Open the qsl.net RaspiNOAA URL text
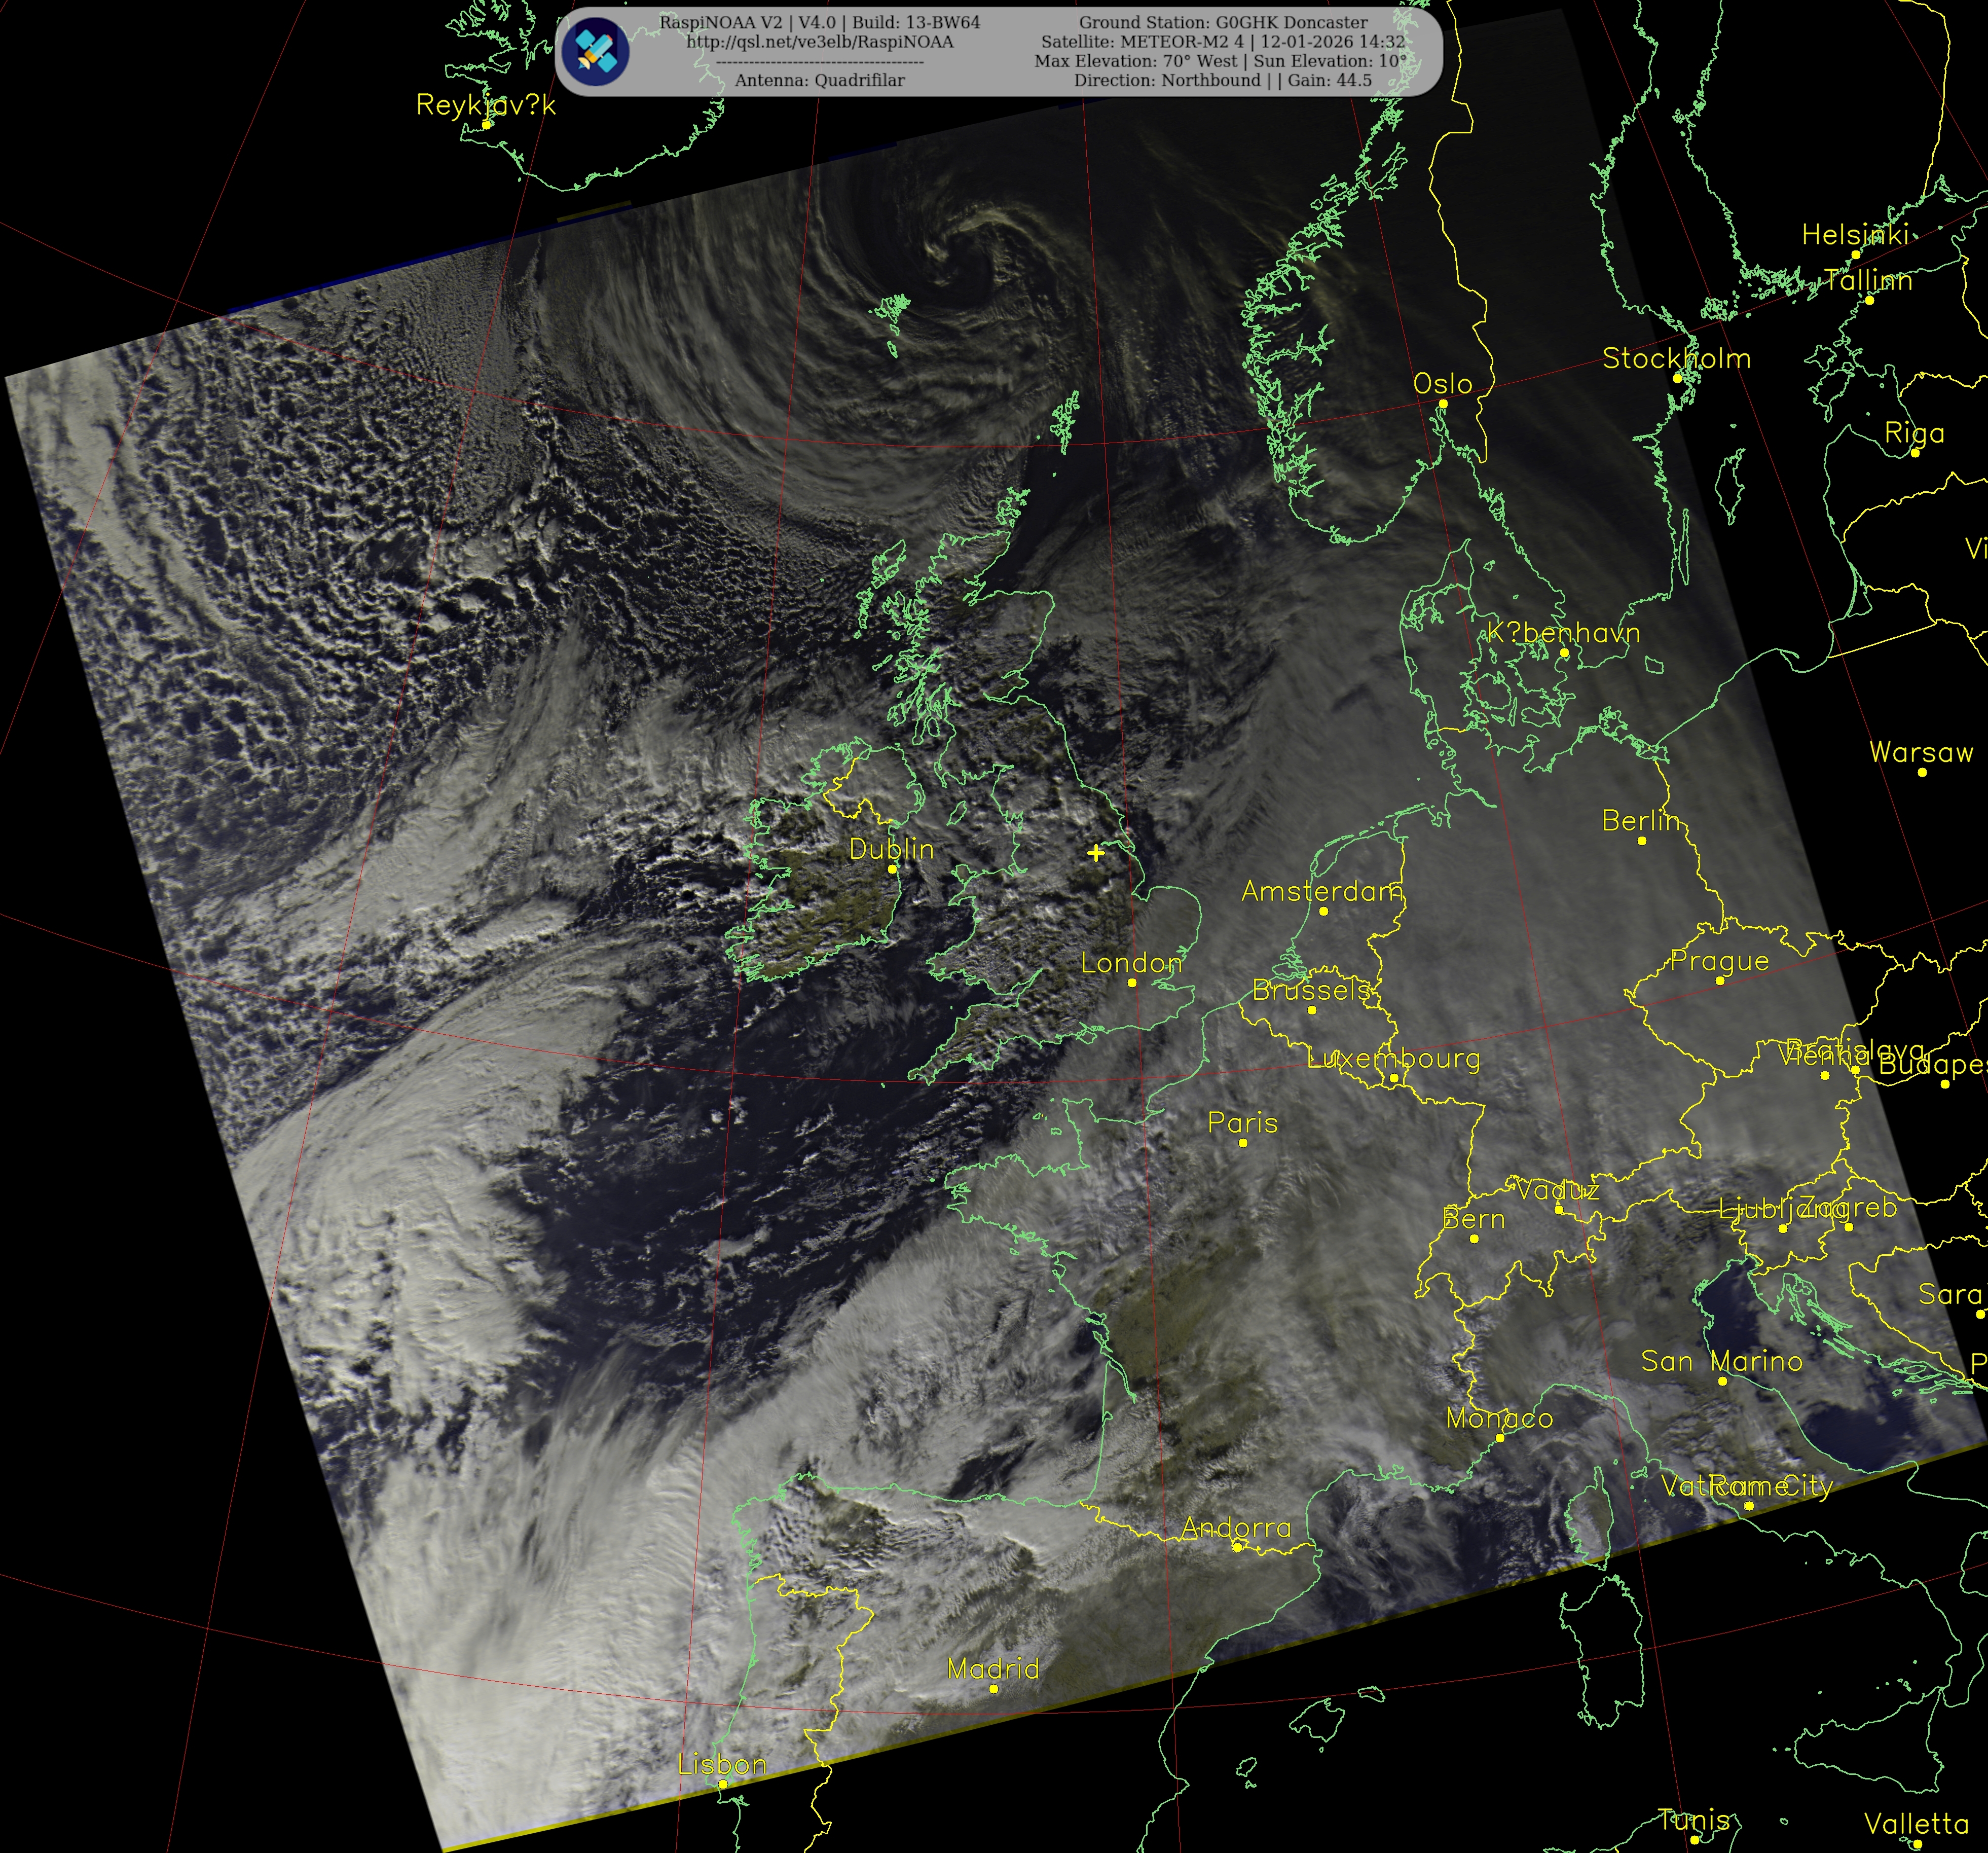This screenshot has width=1988, height=1853. click(x=819, y=42)
